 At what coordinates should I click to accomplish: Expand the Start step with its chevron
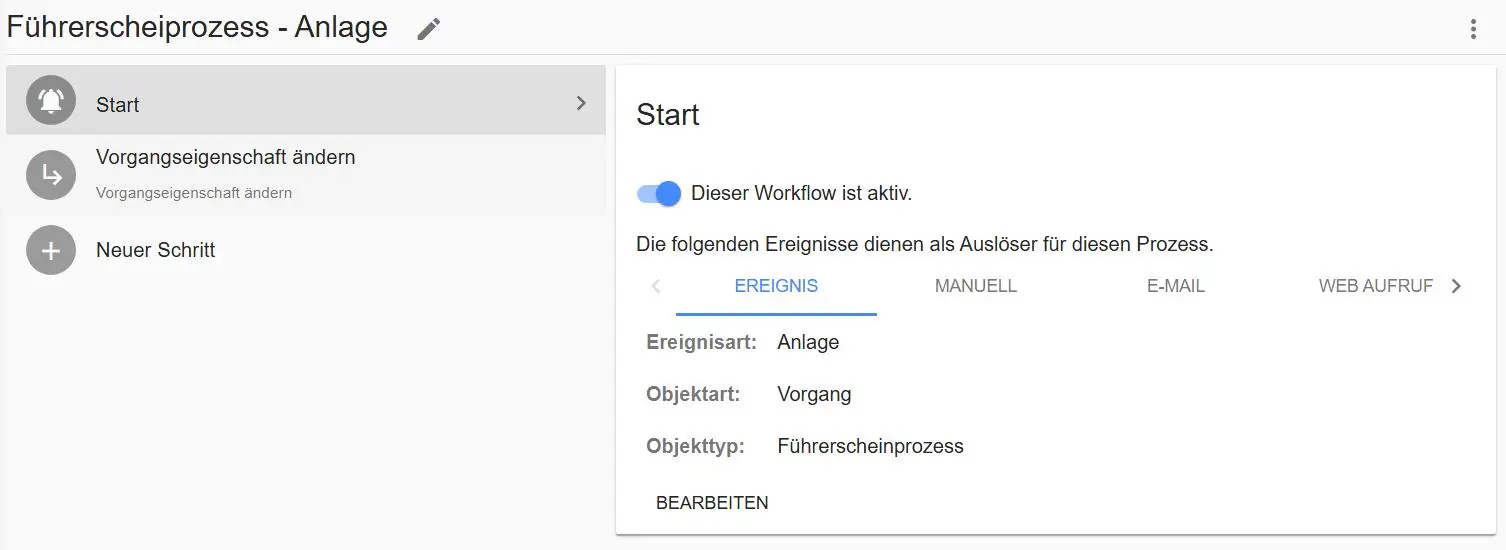pyautogui.click(x=581, y=103)
